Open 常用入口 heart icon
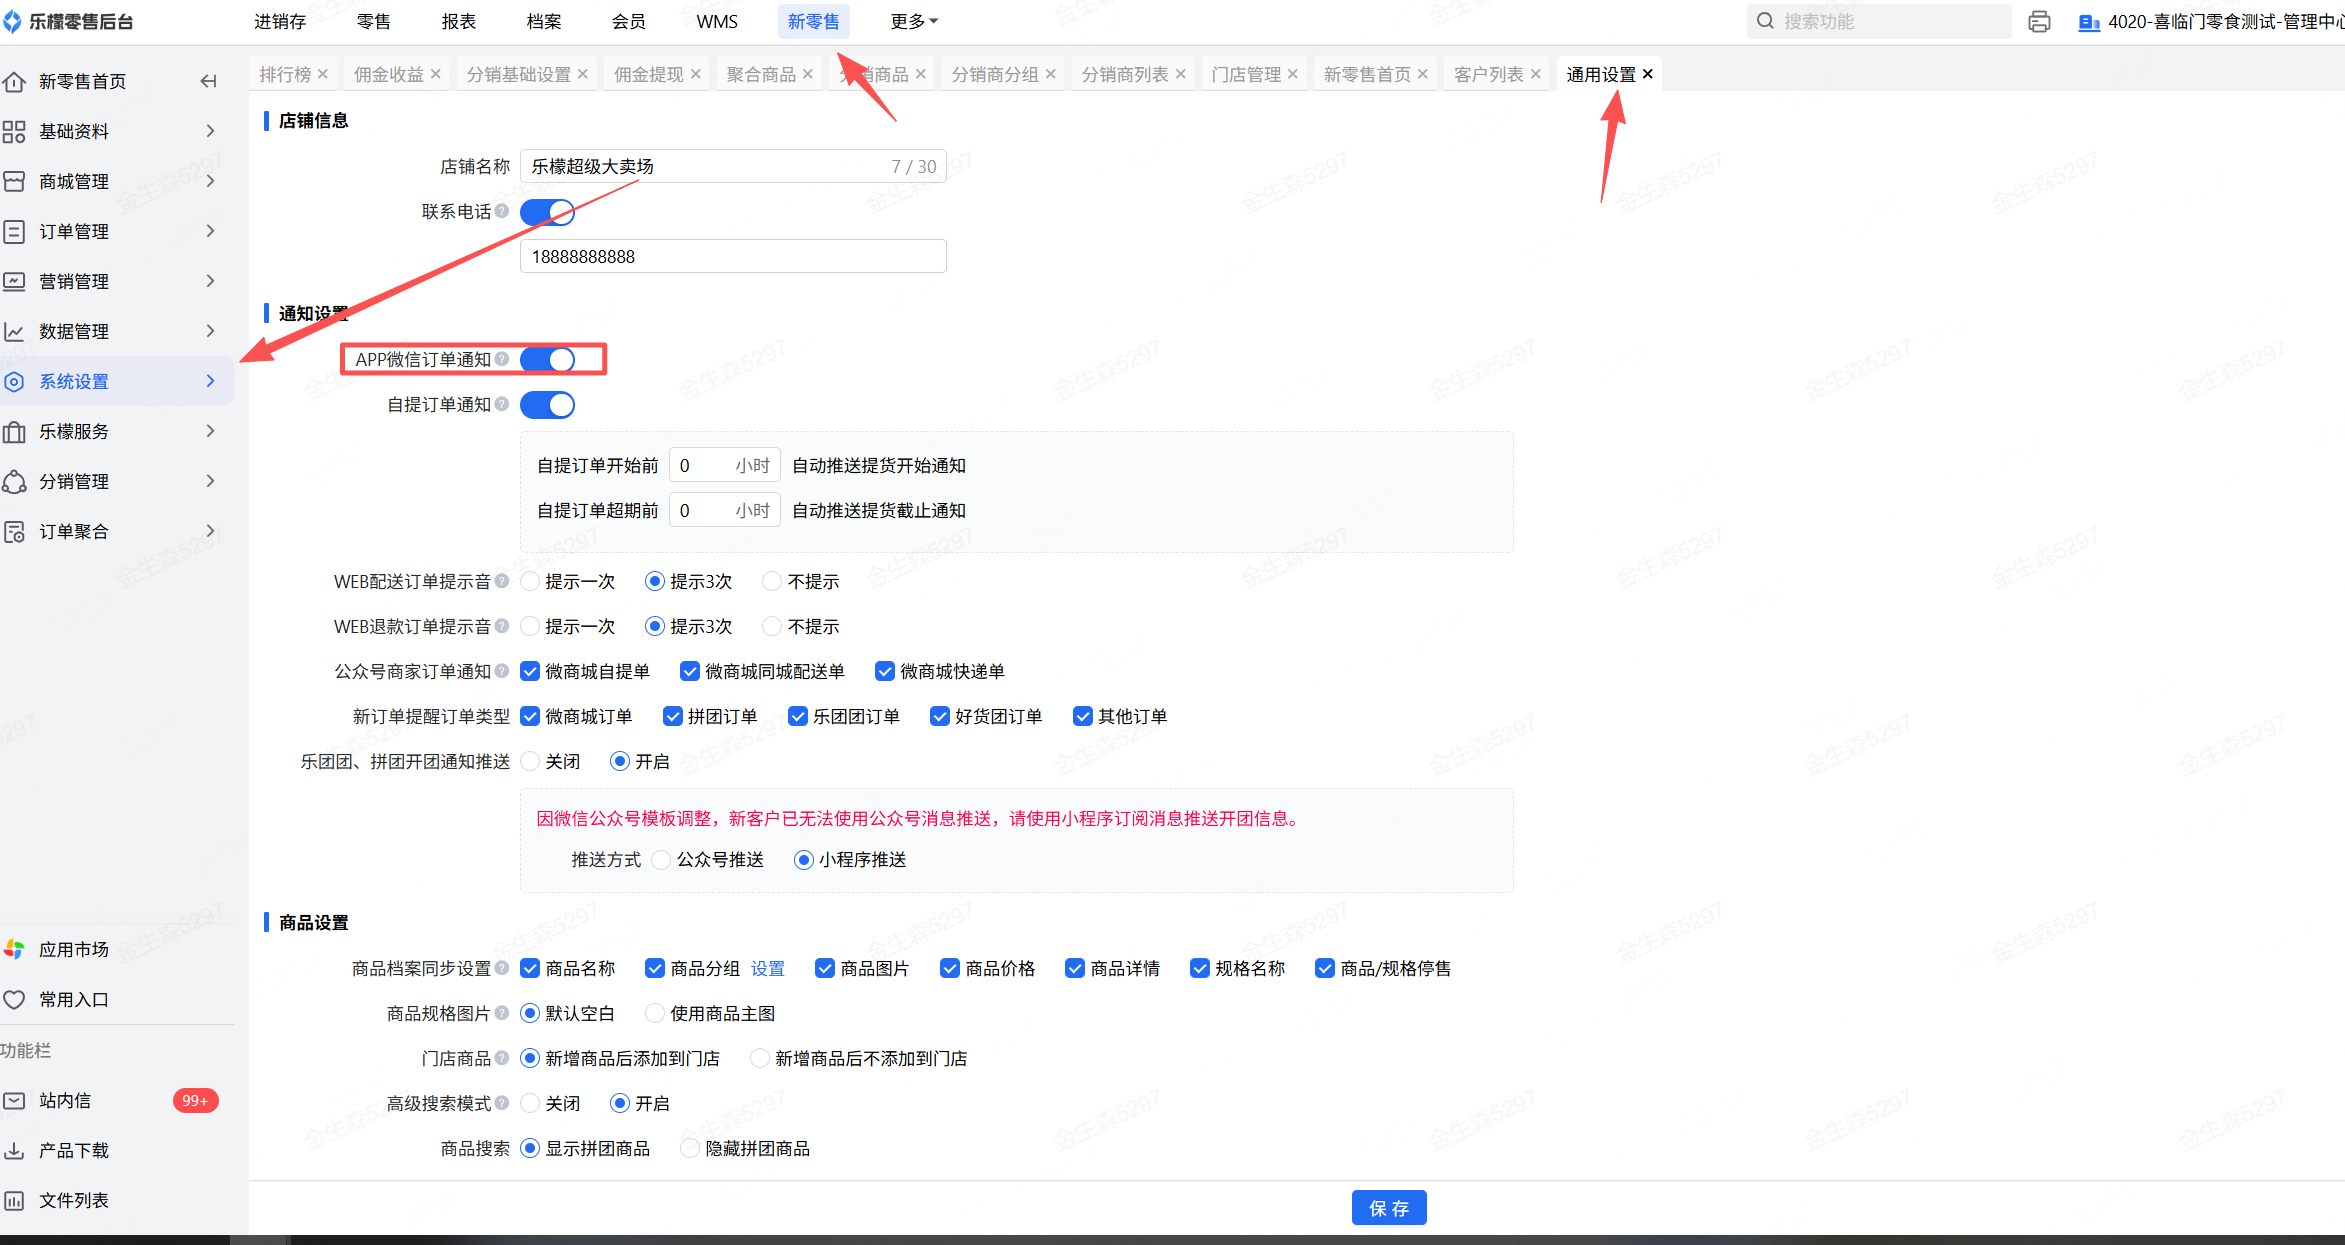Viewport: 2345px width, 1245px height. point(14,999)
